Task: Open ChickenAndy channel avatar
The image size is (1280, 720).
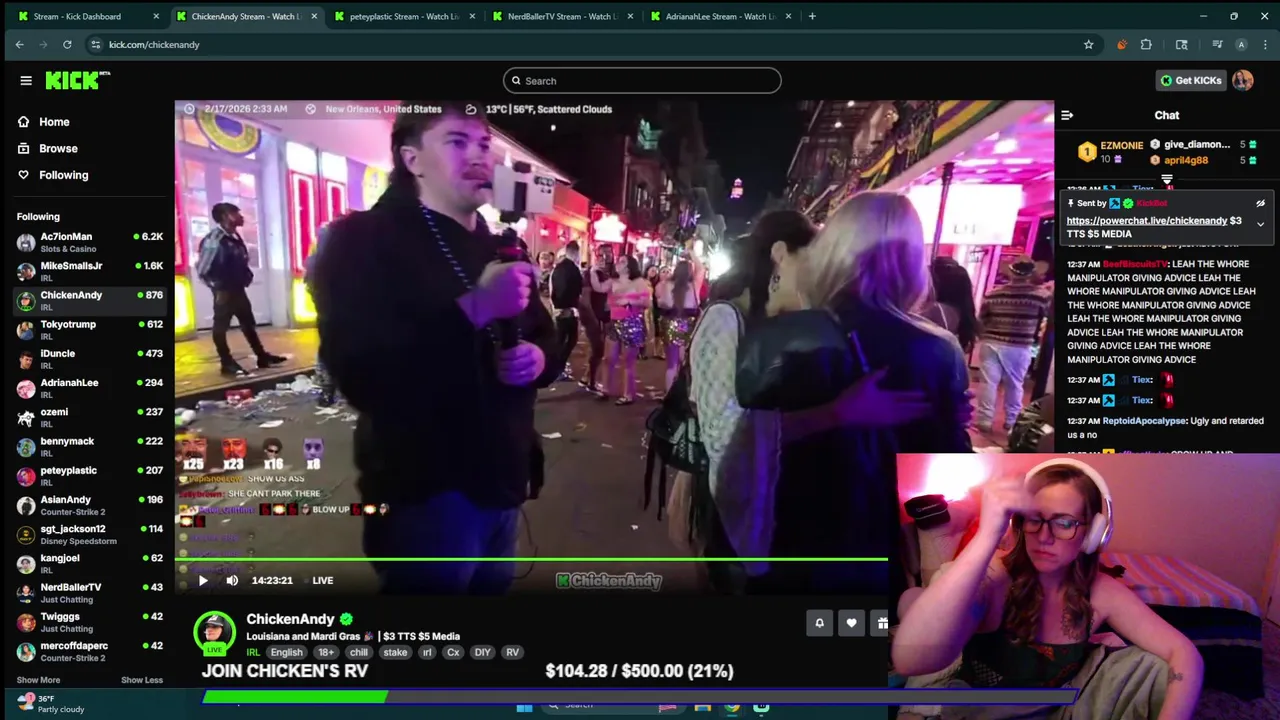Action: (x=214, y=633)
